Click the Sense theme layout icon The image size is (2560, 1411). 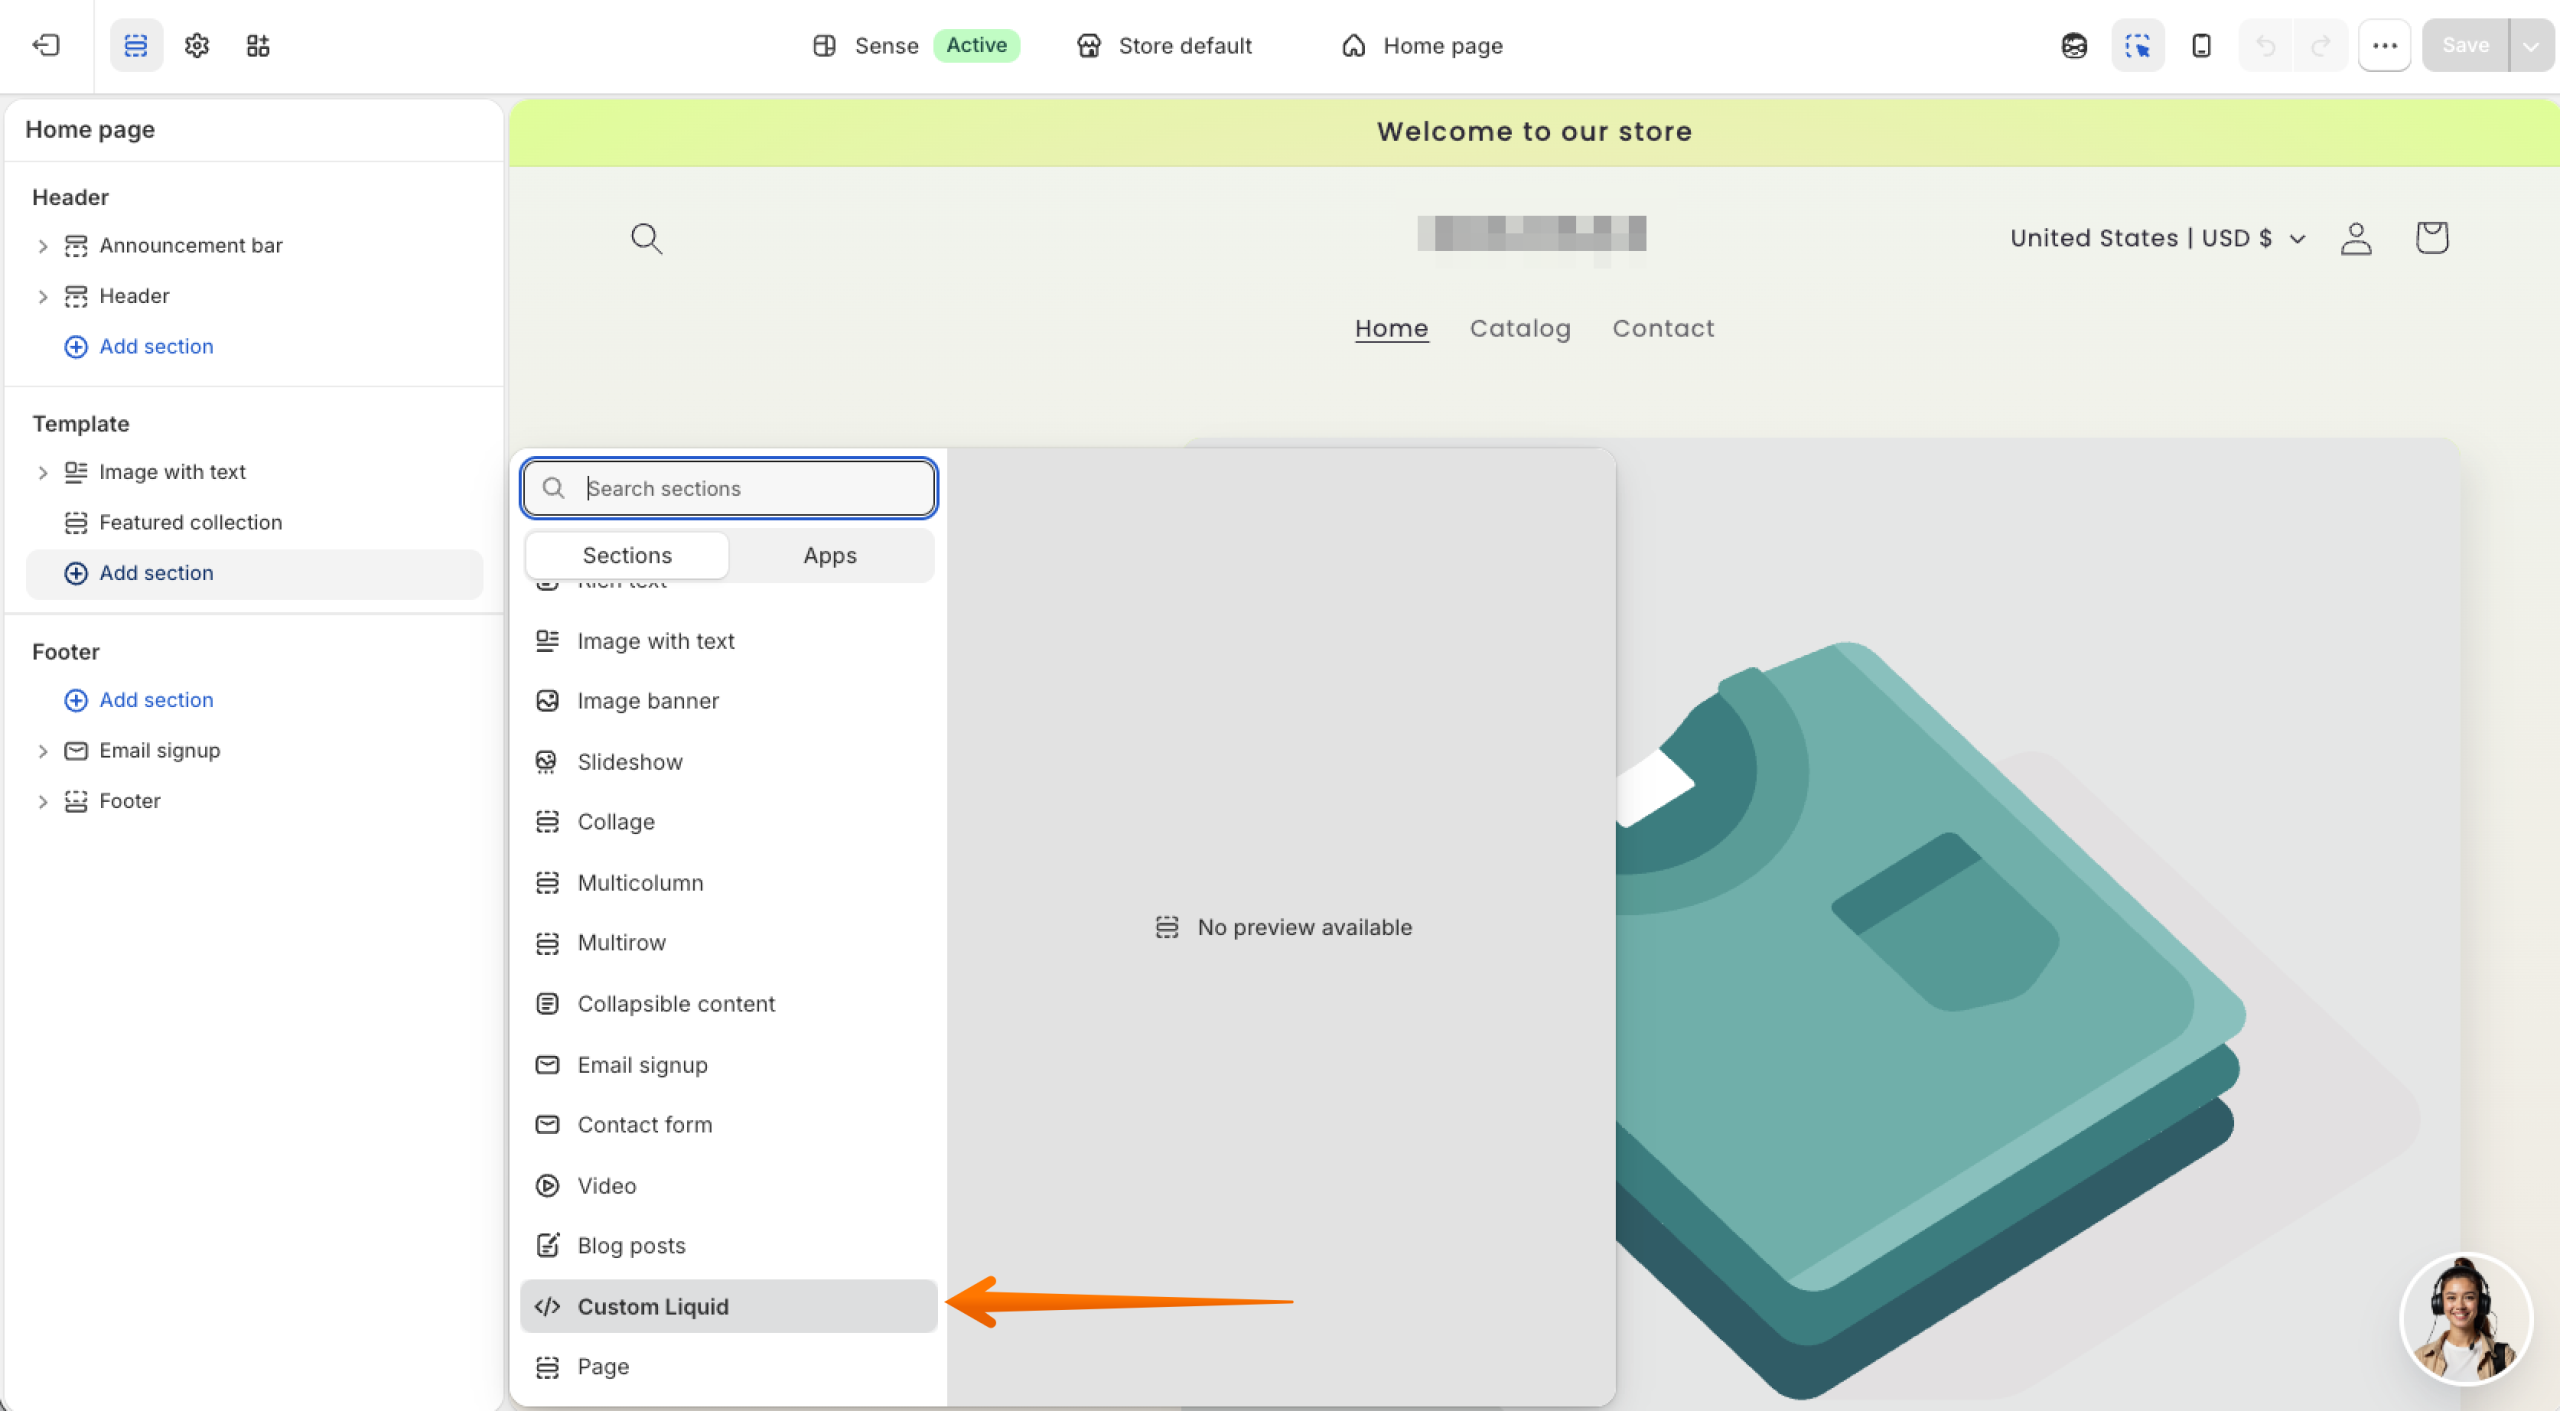click(x=824, y=45)
